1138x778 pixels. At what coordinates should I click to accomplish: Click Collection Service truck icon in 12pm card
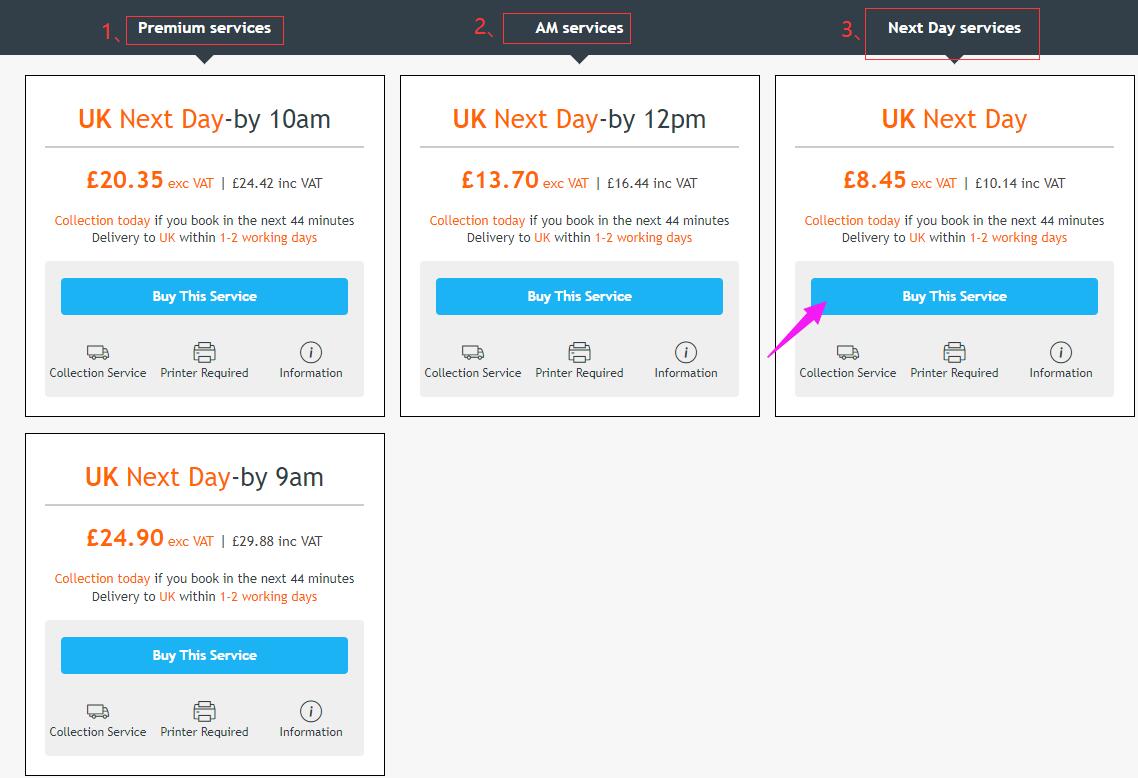[x=473, y=352]
